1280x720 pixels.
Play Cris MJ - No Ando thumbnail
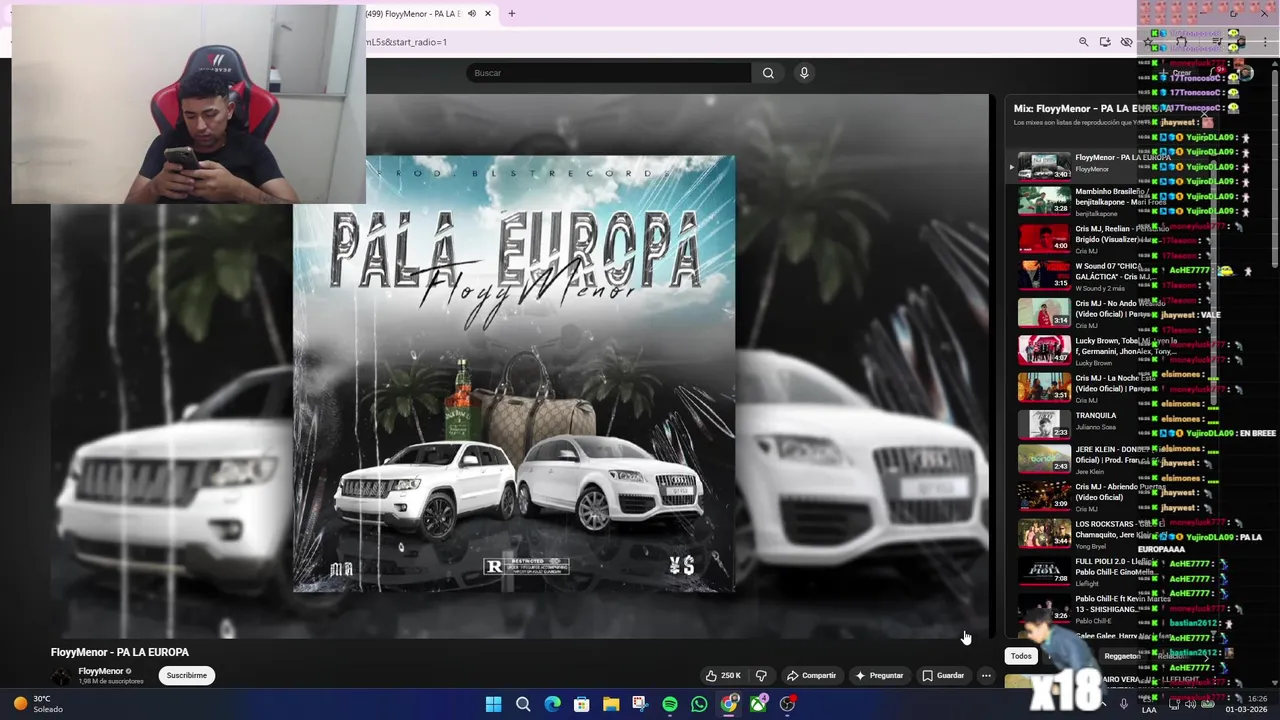point(1044,314)
